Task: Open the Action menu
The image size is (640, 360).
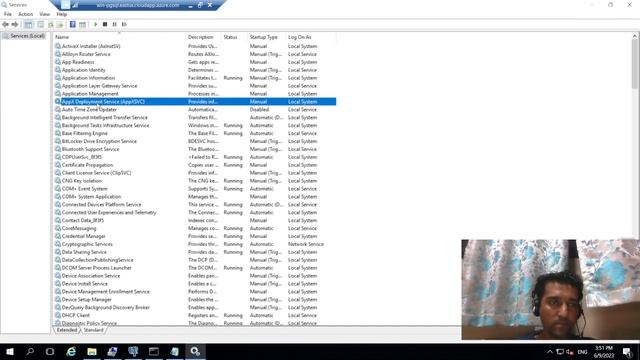Action: coord(25,14)
